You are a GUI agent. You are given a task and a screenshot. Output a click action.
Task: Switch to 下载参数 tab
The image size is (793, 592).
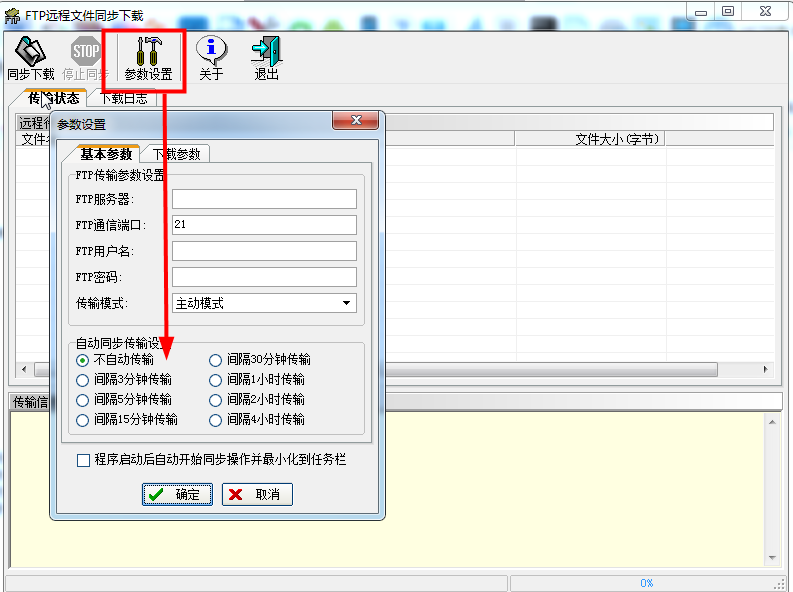pos(176,154)
